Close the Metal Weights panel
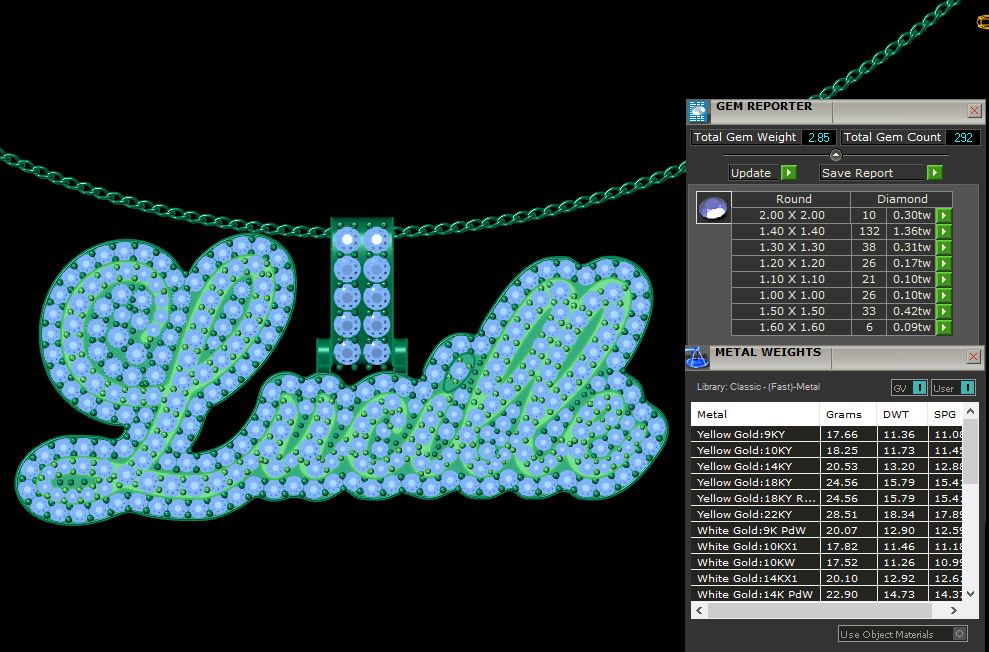Image resolution: width=989 pixels, height=652 pixels. 973,358
